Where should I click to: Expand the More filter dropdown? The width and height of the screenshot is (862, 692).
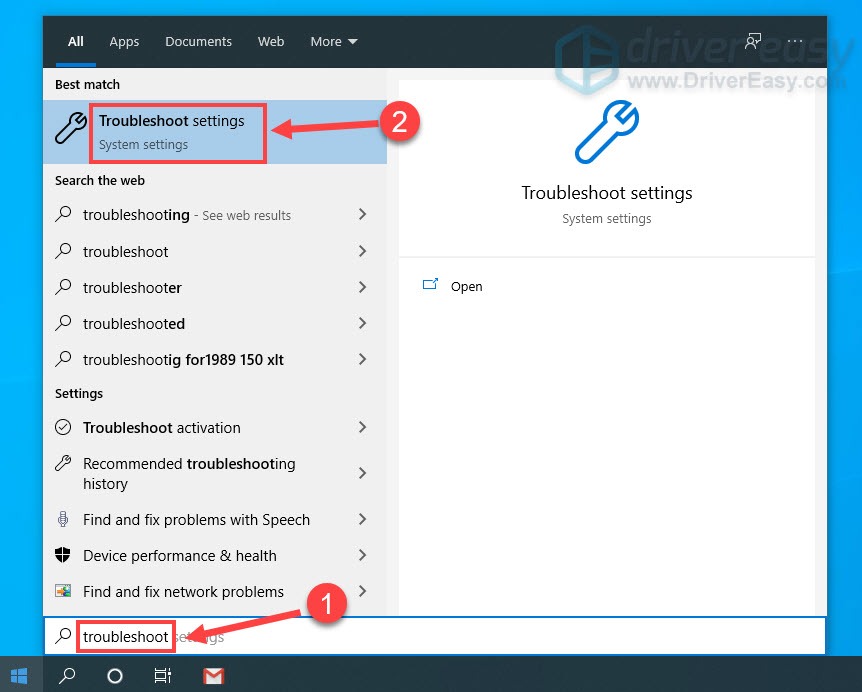pyautogui.click(x=333, y=42)
